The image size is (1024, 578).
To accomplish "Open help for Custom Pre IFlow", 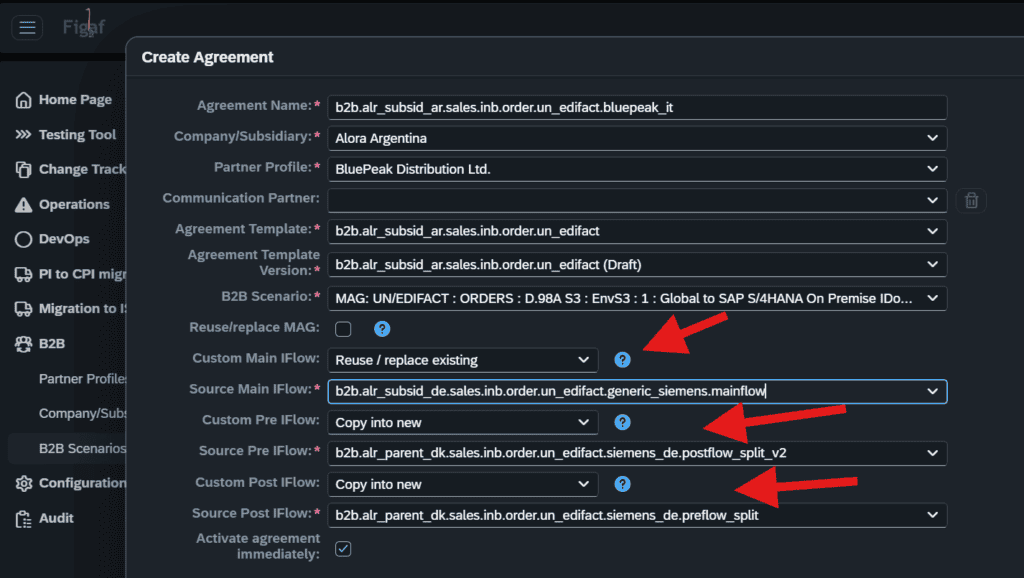I will tap(622, 422).
